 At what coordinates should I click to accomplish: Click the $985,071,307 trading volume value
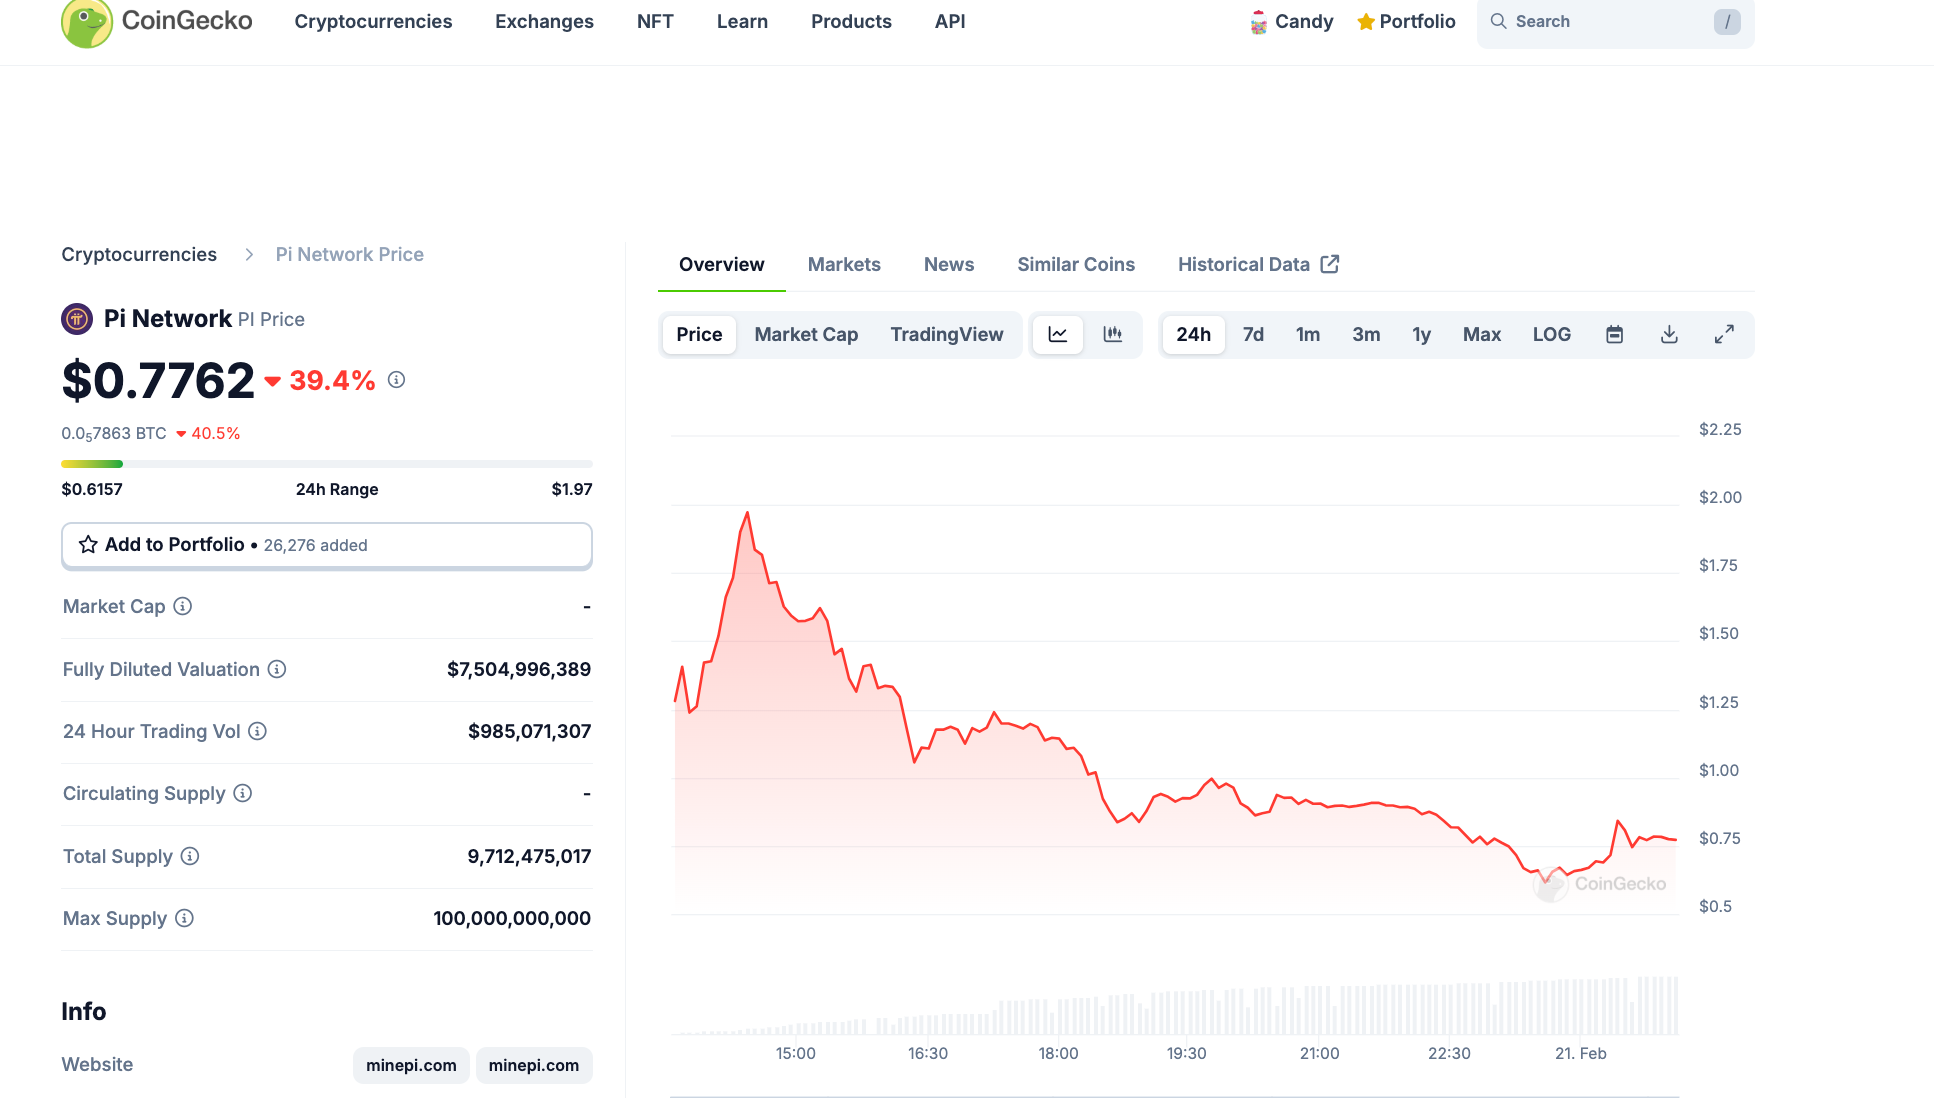[x=530, y=731]
